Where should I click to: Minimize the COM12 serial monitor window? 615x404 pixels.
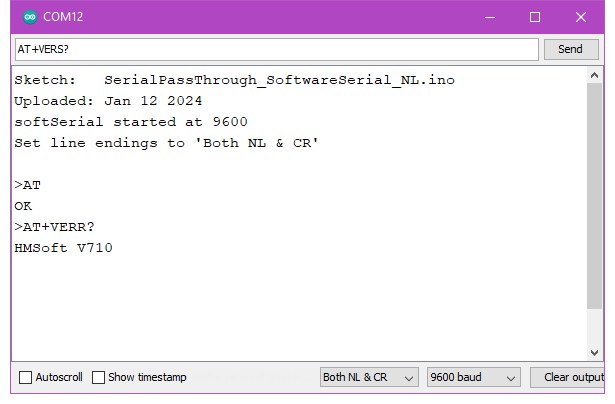pyautogui.click(x=490, y=17)
